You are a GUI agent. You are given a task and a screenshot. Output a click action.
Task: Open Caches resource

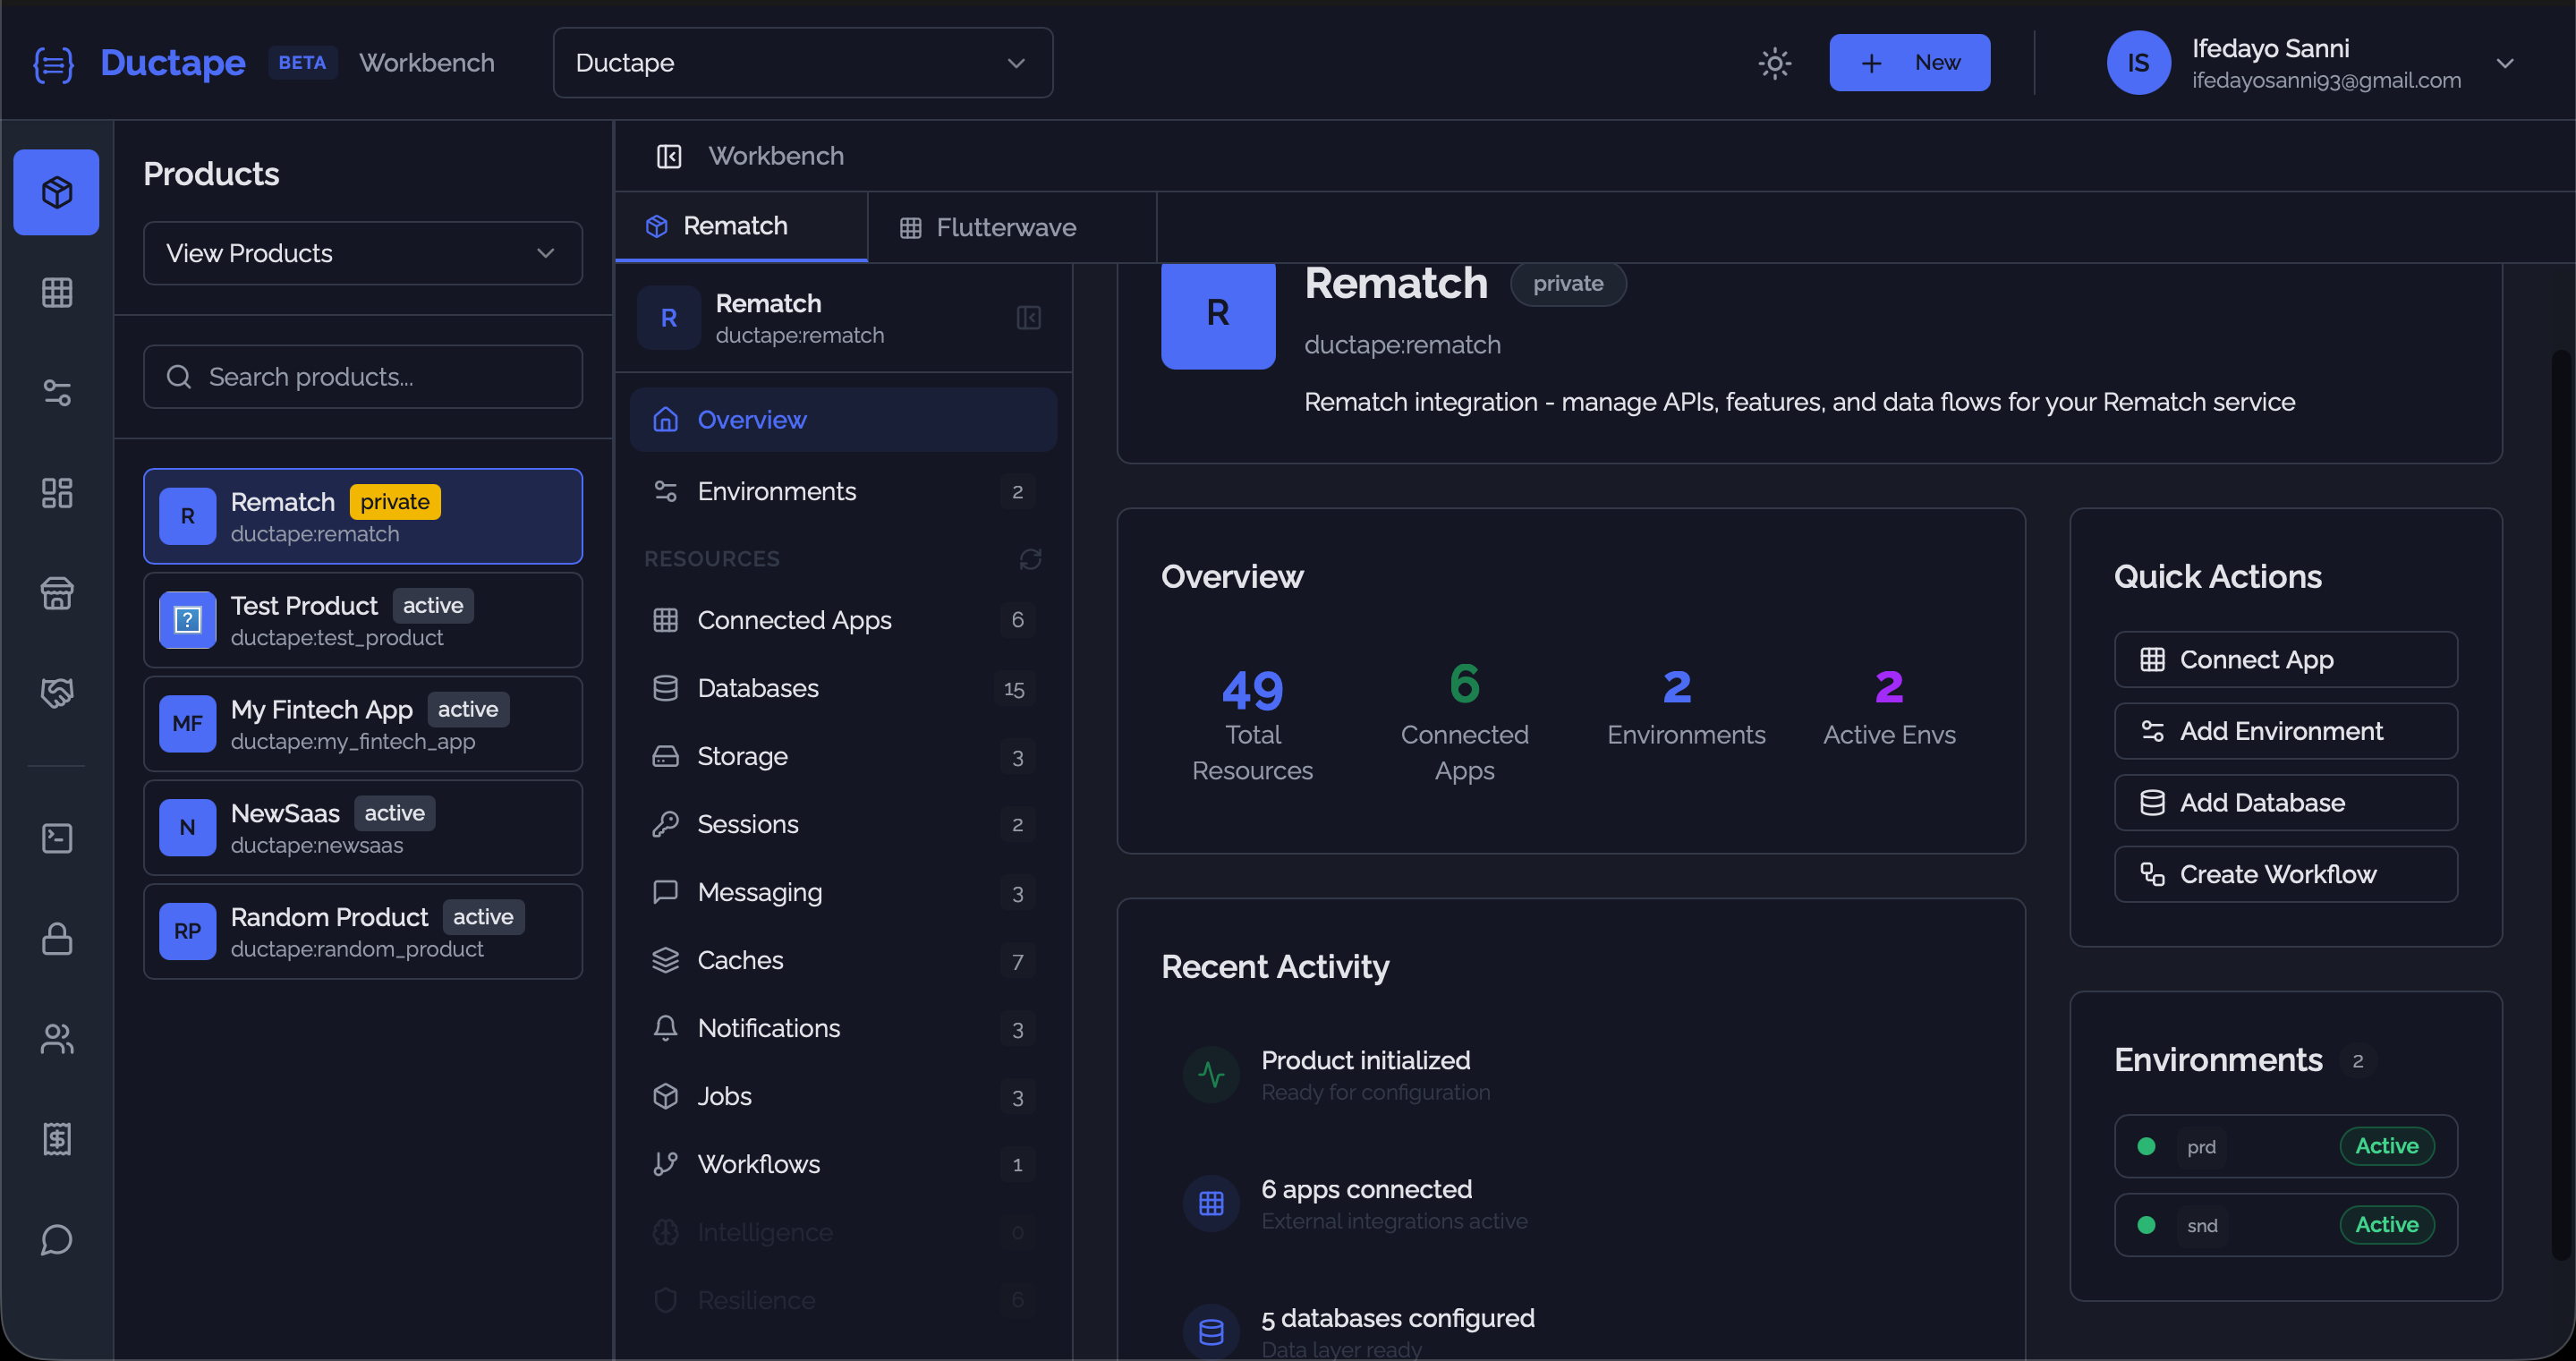(843, 960)
